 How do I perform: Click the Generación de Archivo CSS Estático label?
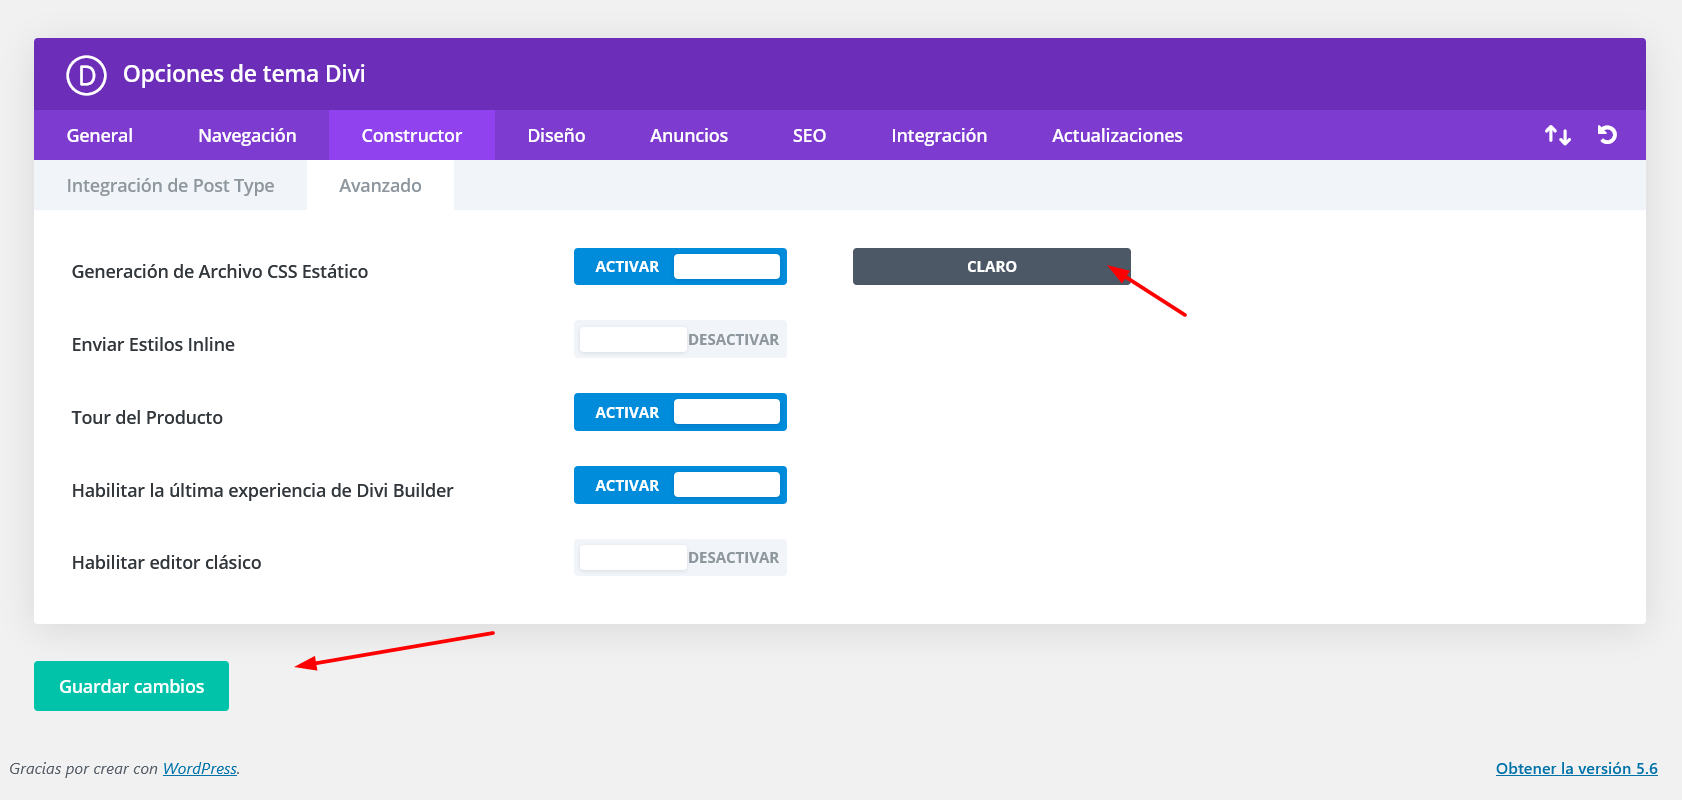(x=220, y=271)
